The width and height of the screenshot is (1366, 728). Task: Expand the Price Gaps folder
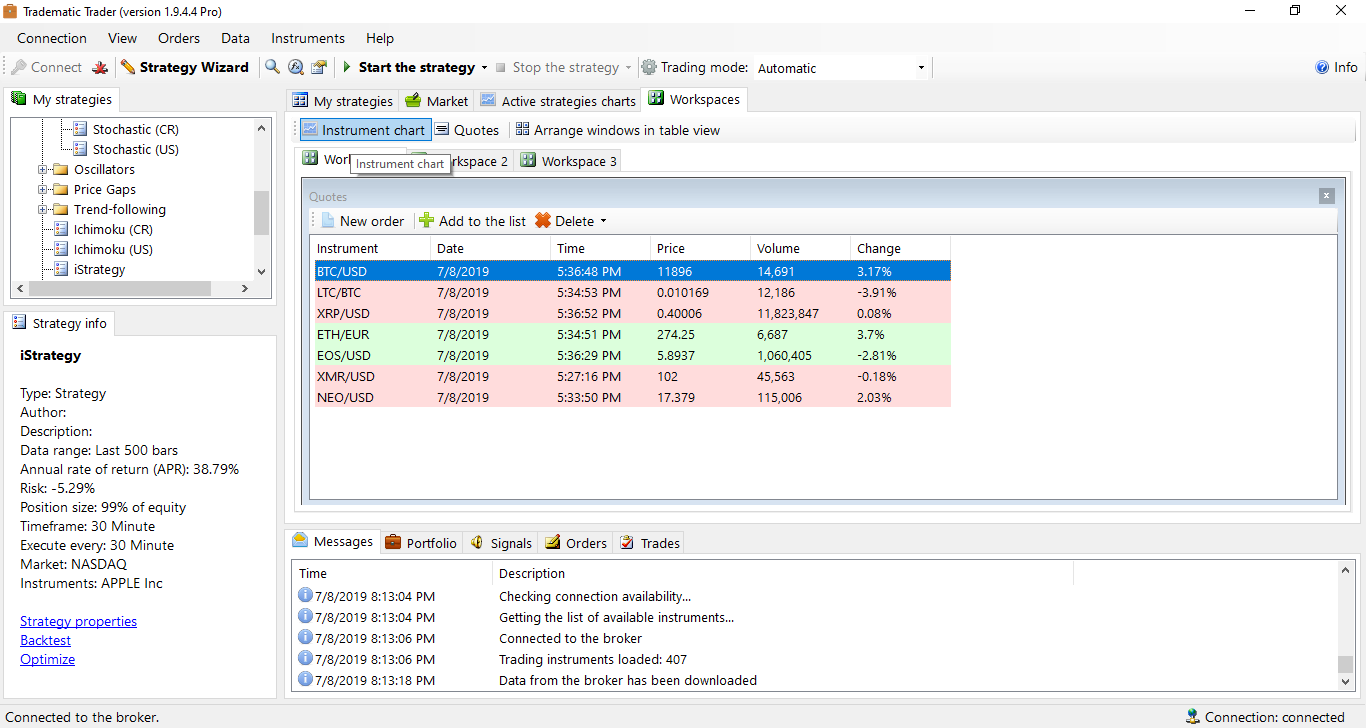(x=43, y=190)
